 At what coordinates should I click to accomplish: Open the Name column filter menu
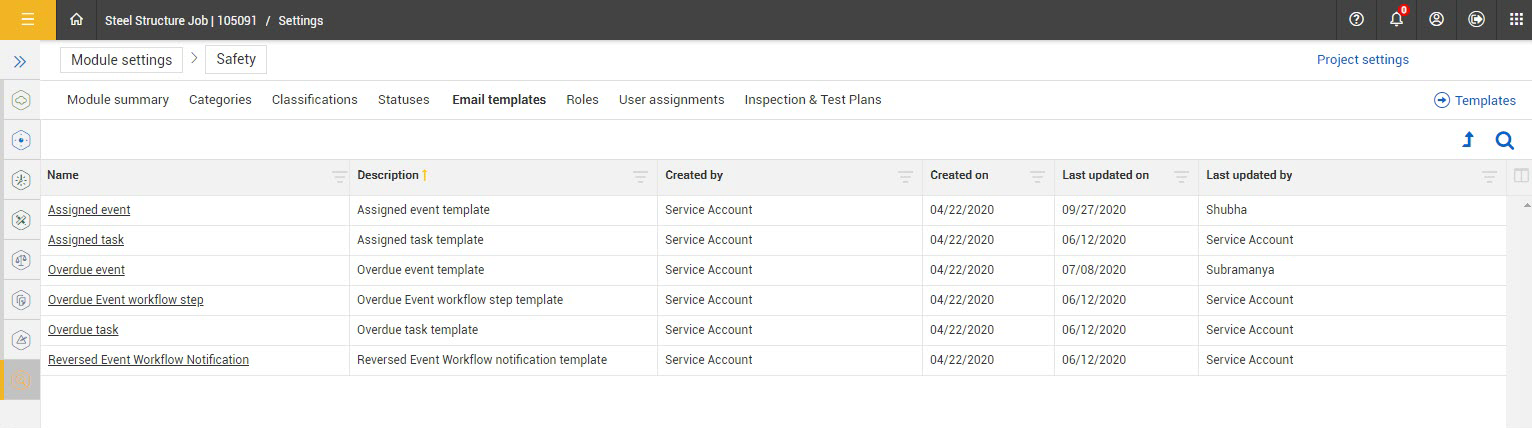coord(339,176)
